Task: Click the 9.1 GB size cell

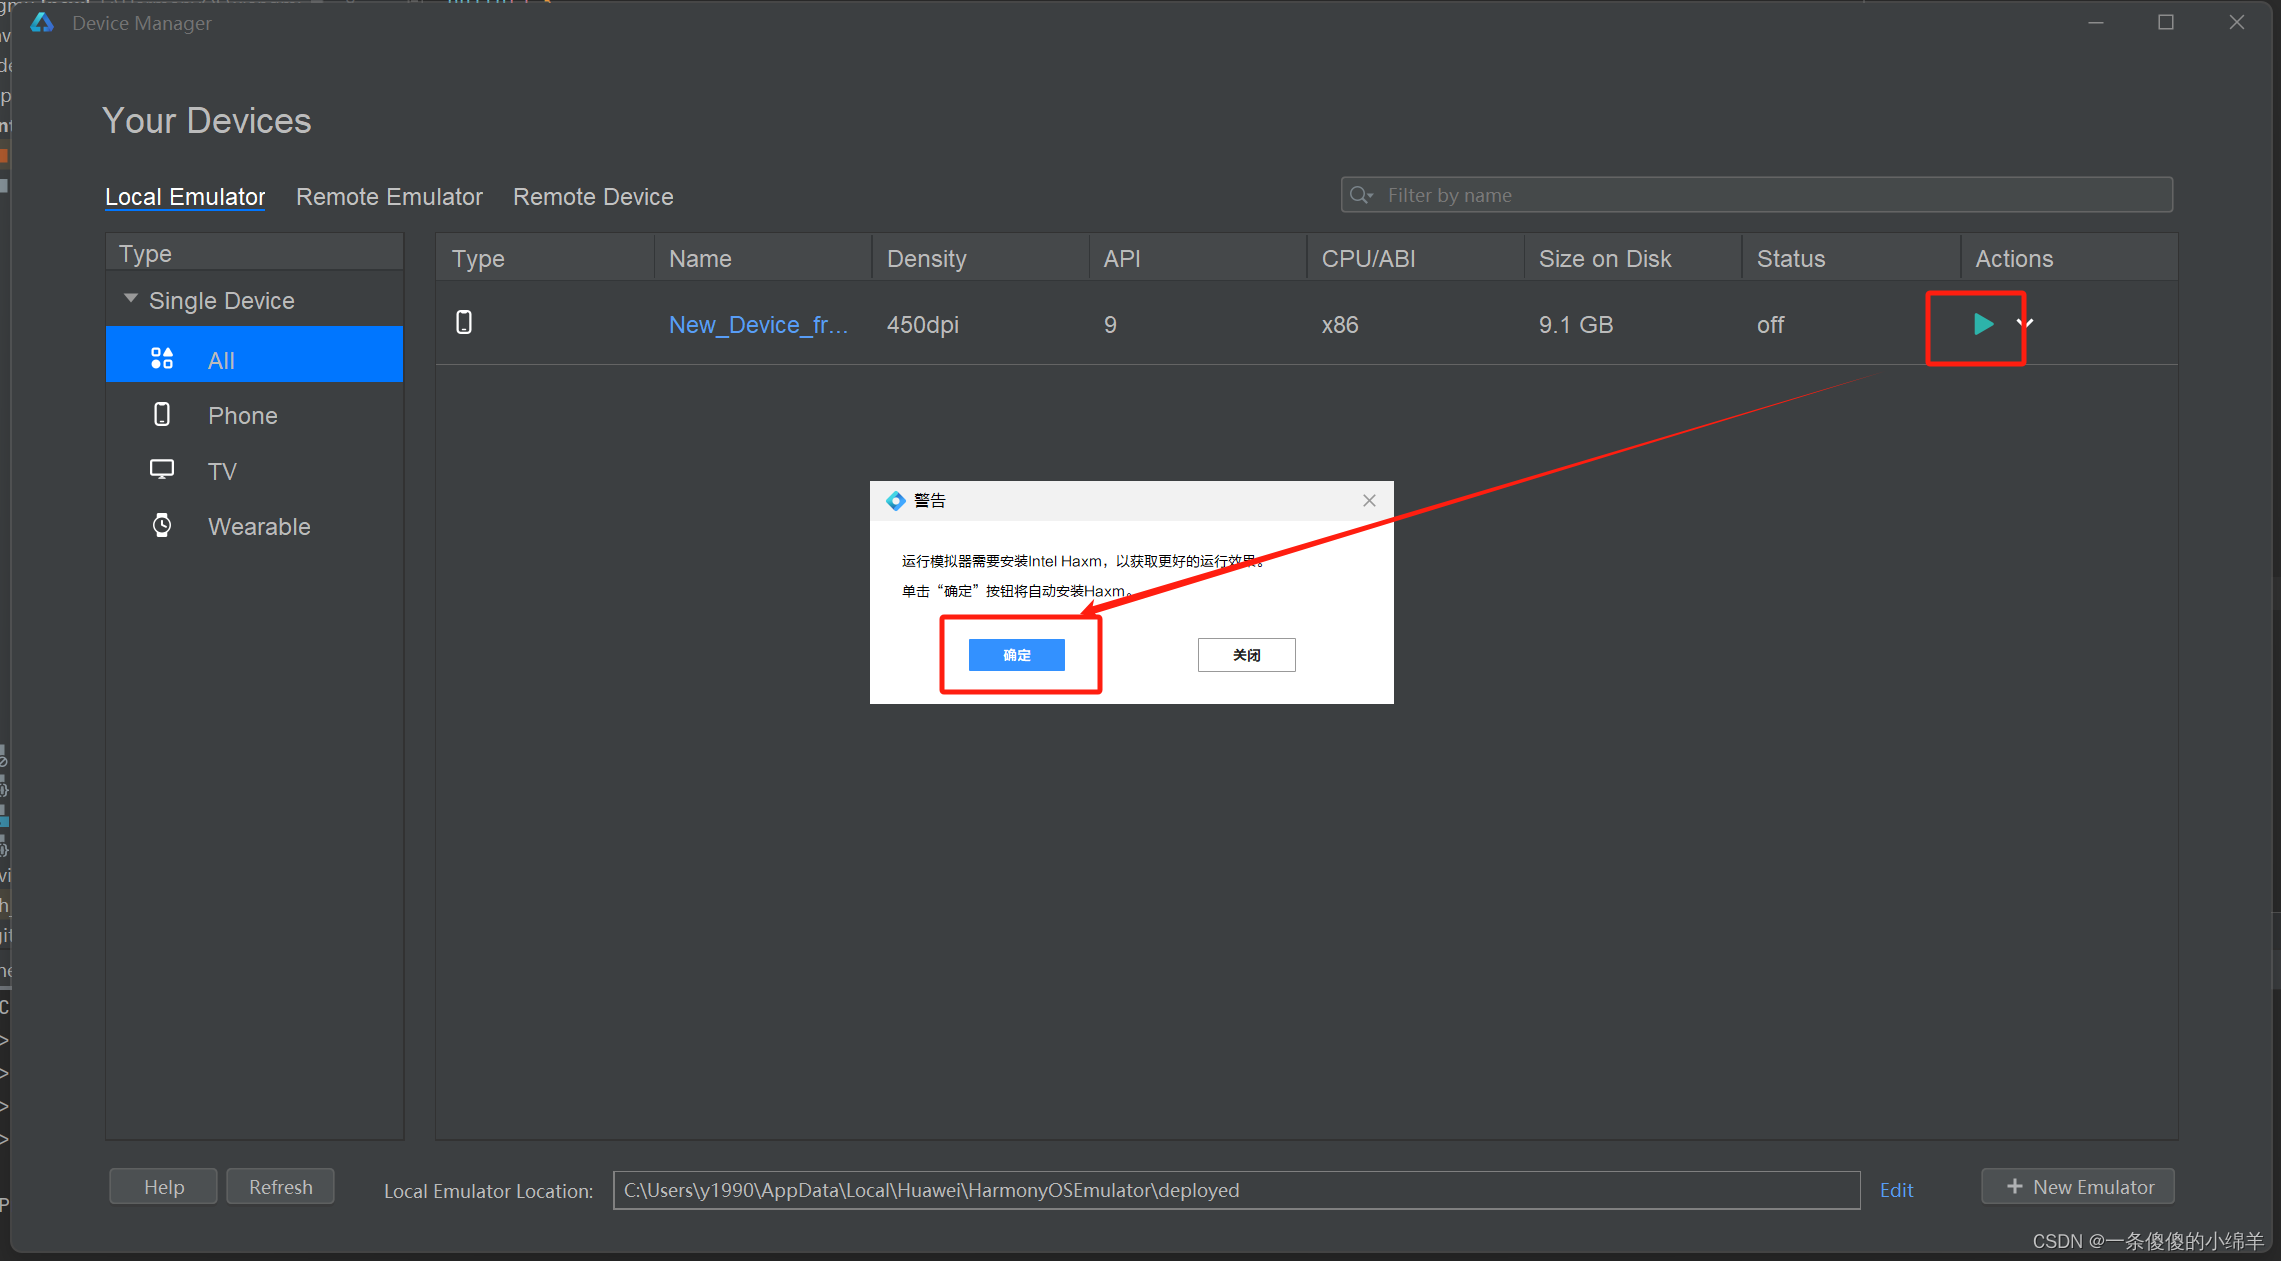Action: pos(1576,325)
